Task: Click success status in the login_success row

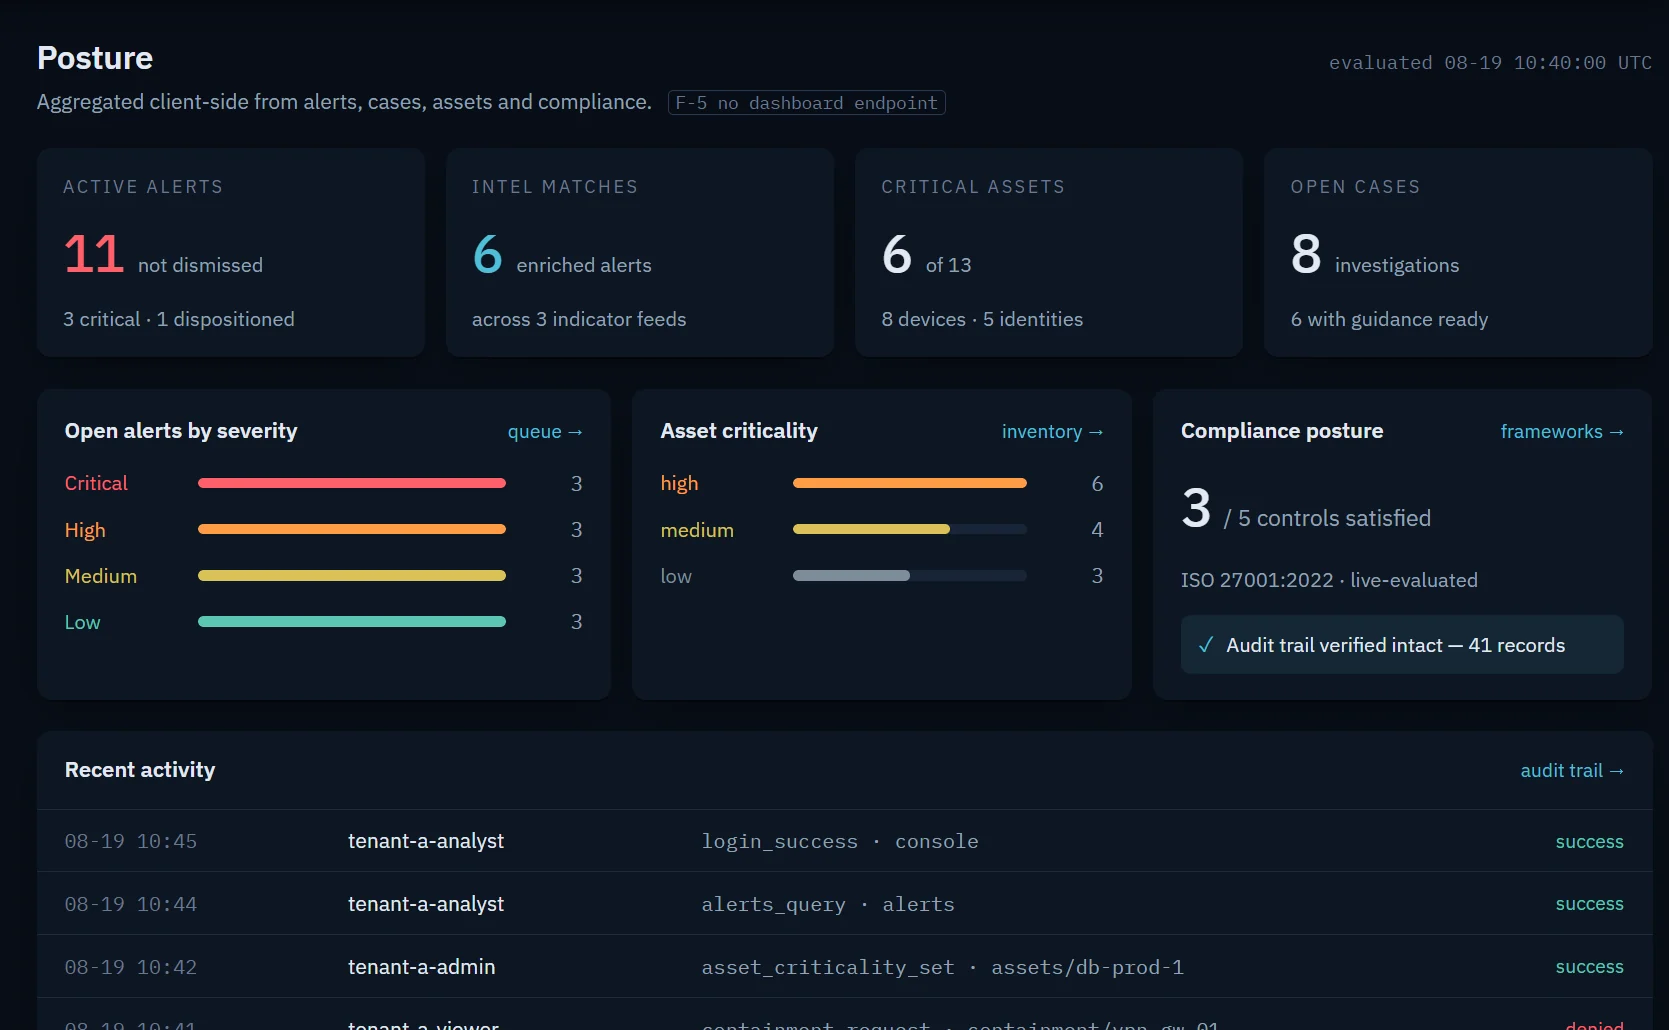Action: (x=1589, y=842)
